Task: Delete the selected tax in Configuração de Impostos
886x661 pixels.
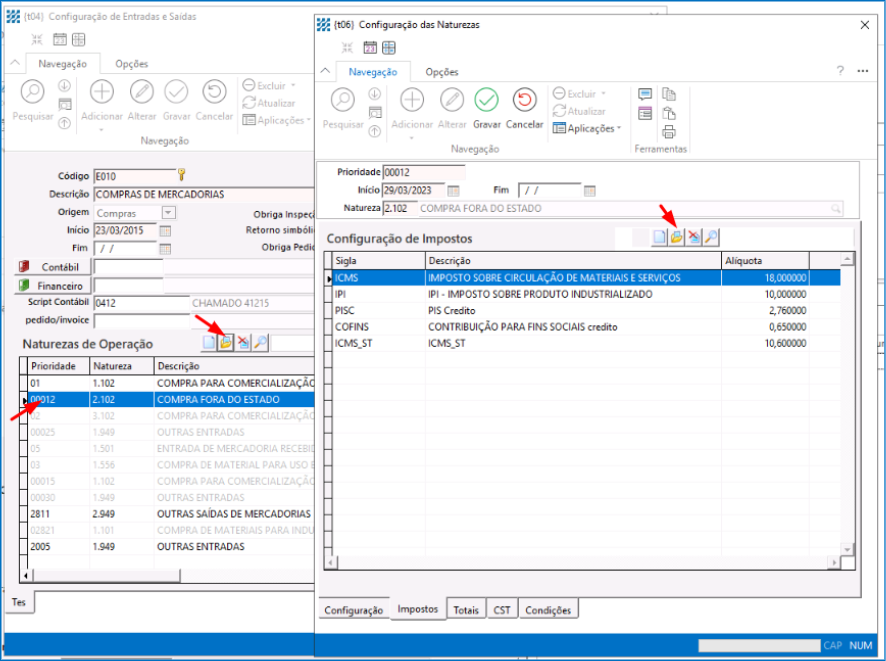Action: (694, 237)
